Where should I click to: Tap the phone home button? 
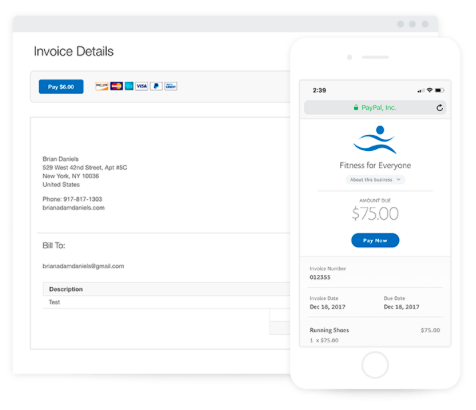pos(375,365)
